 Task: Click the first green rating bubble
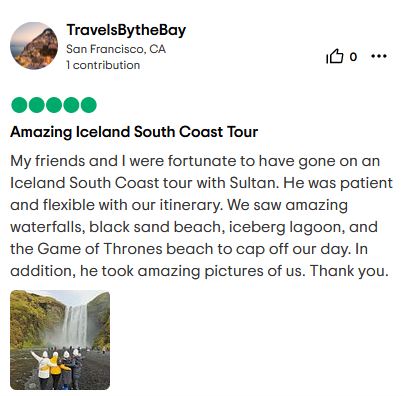[x=19, y=105]
